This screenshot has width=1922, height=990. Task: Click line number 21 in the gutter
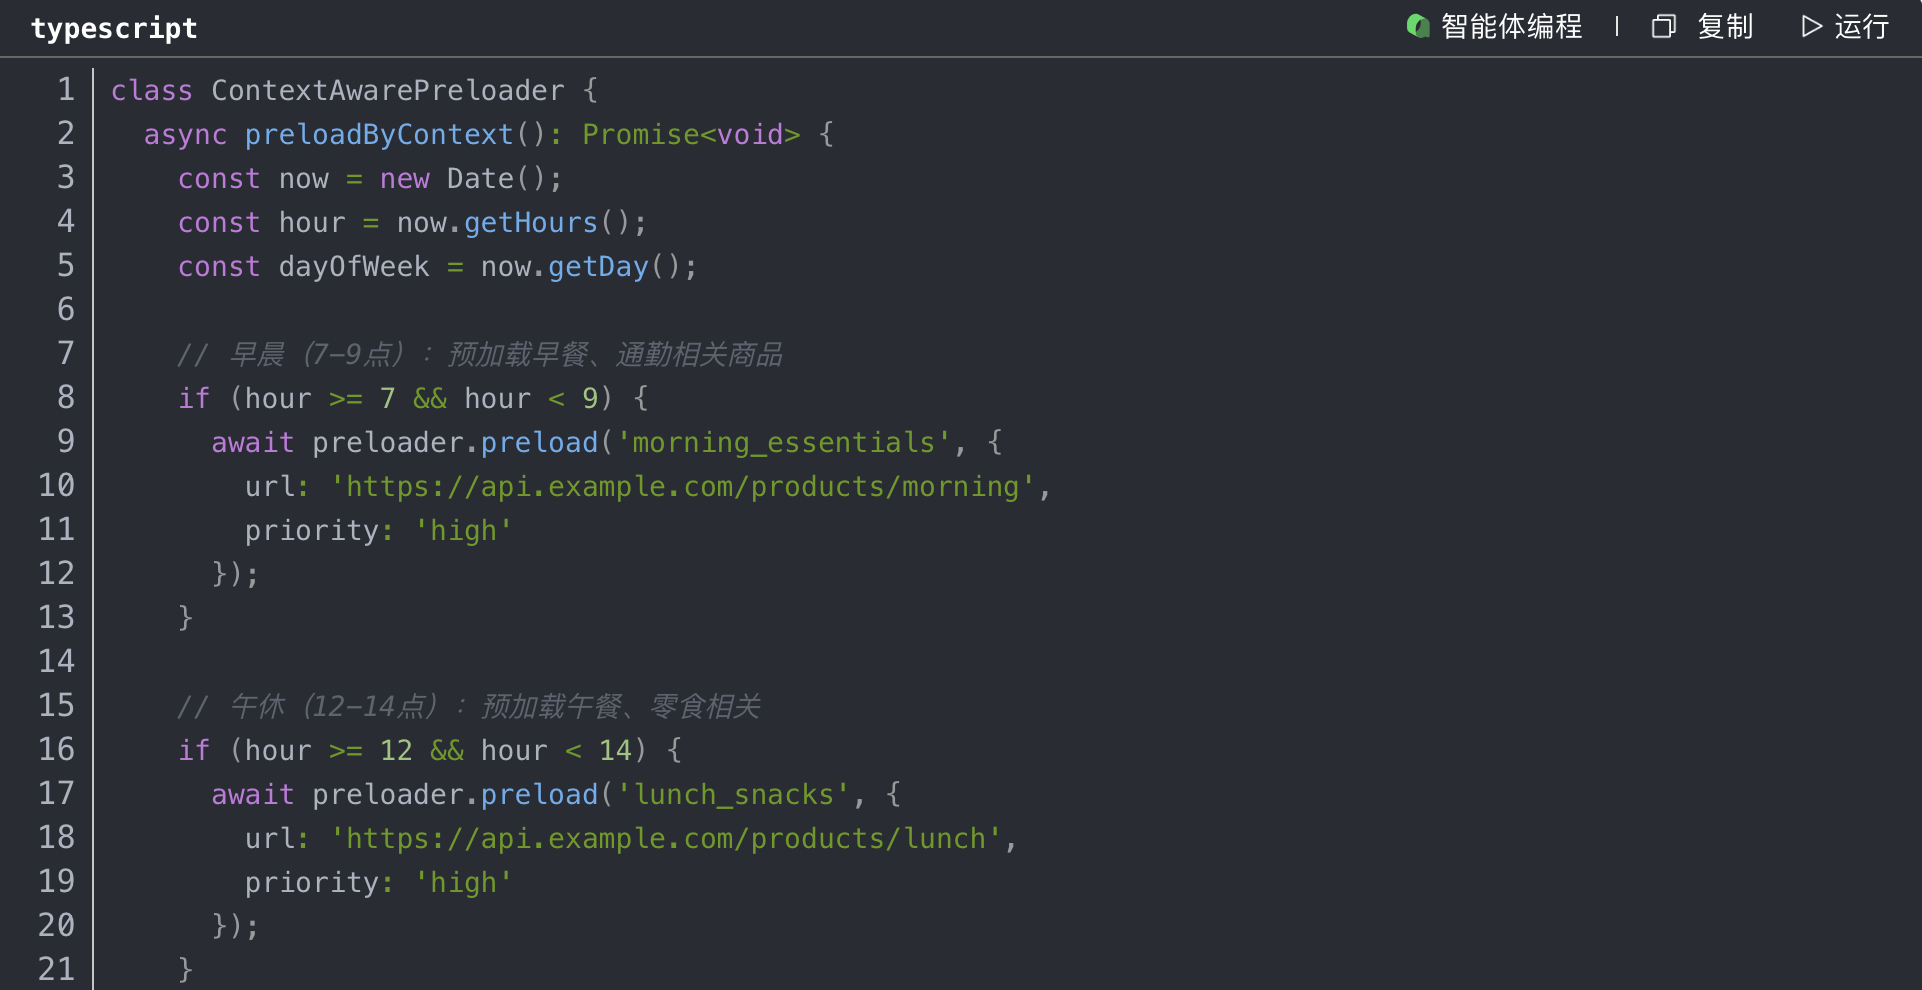[57, 969]
